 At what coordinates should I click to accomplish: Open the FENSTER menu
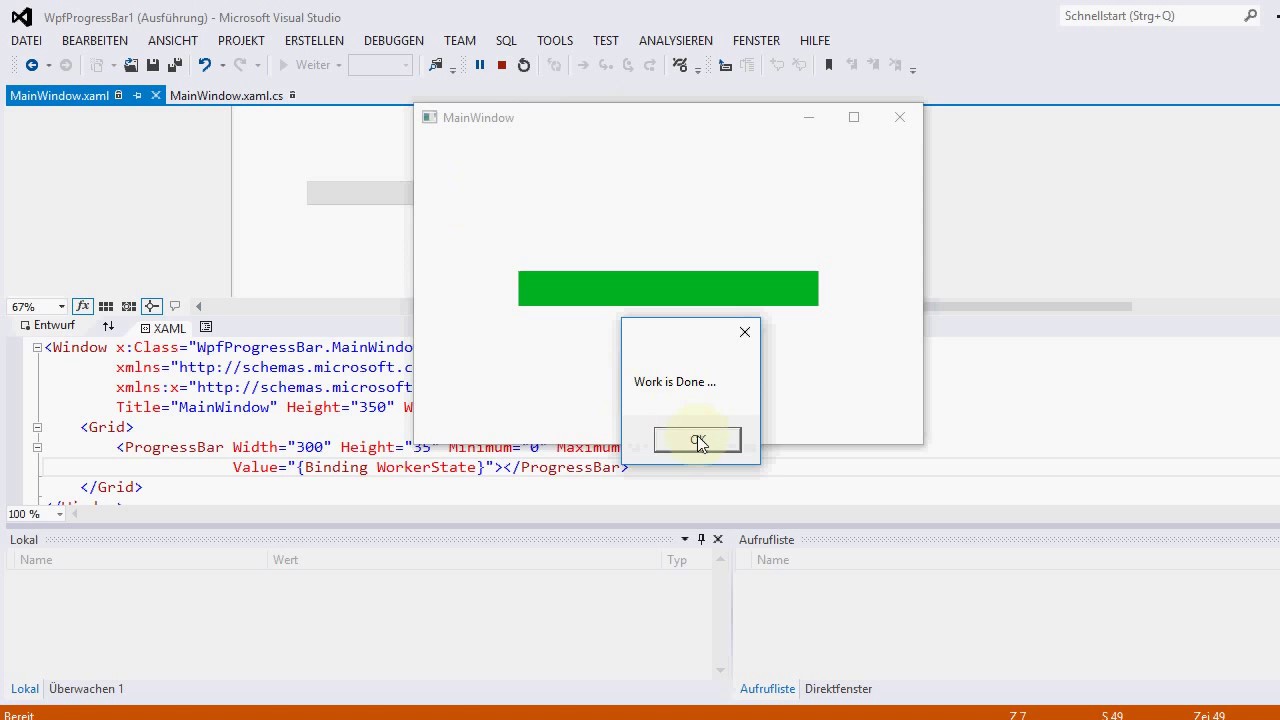(756, 41)
